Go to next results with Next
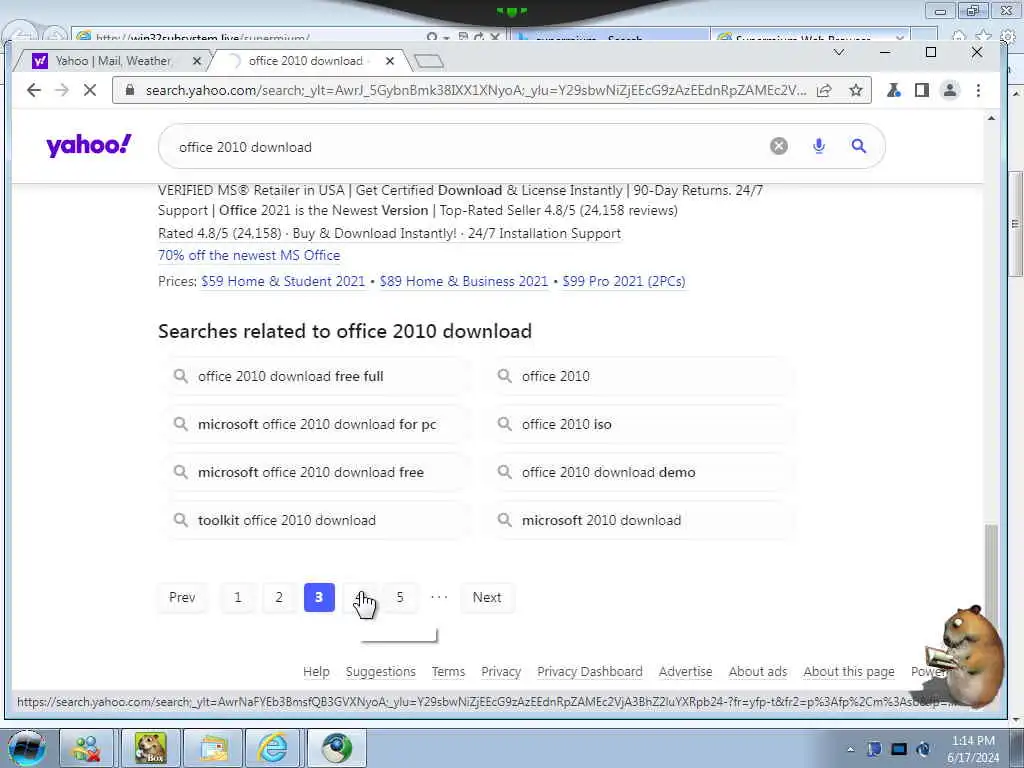The height and width of the screenshot is (768, 1024). tap(487, 598)
